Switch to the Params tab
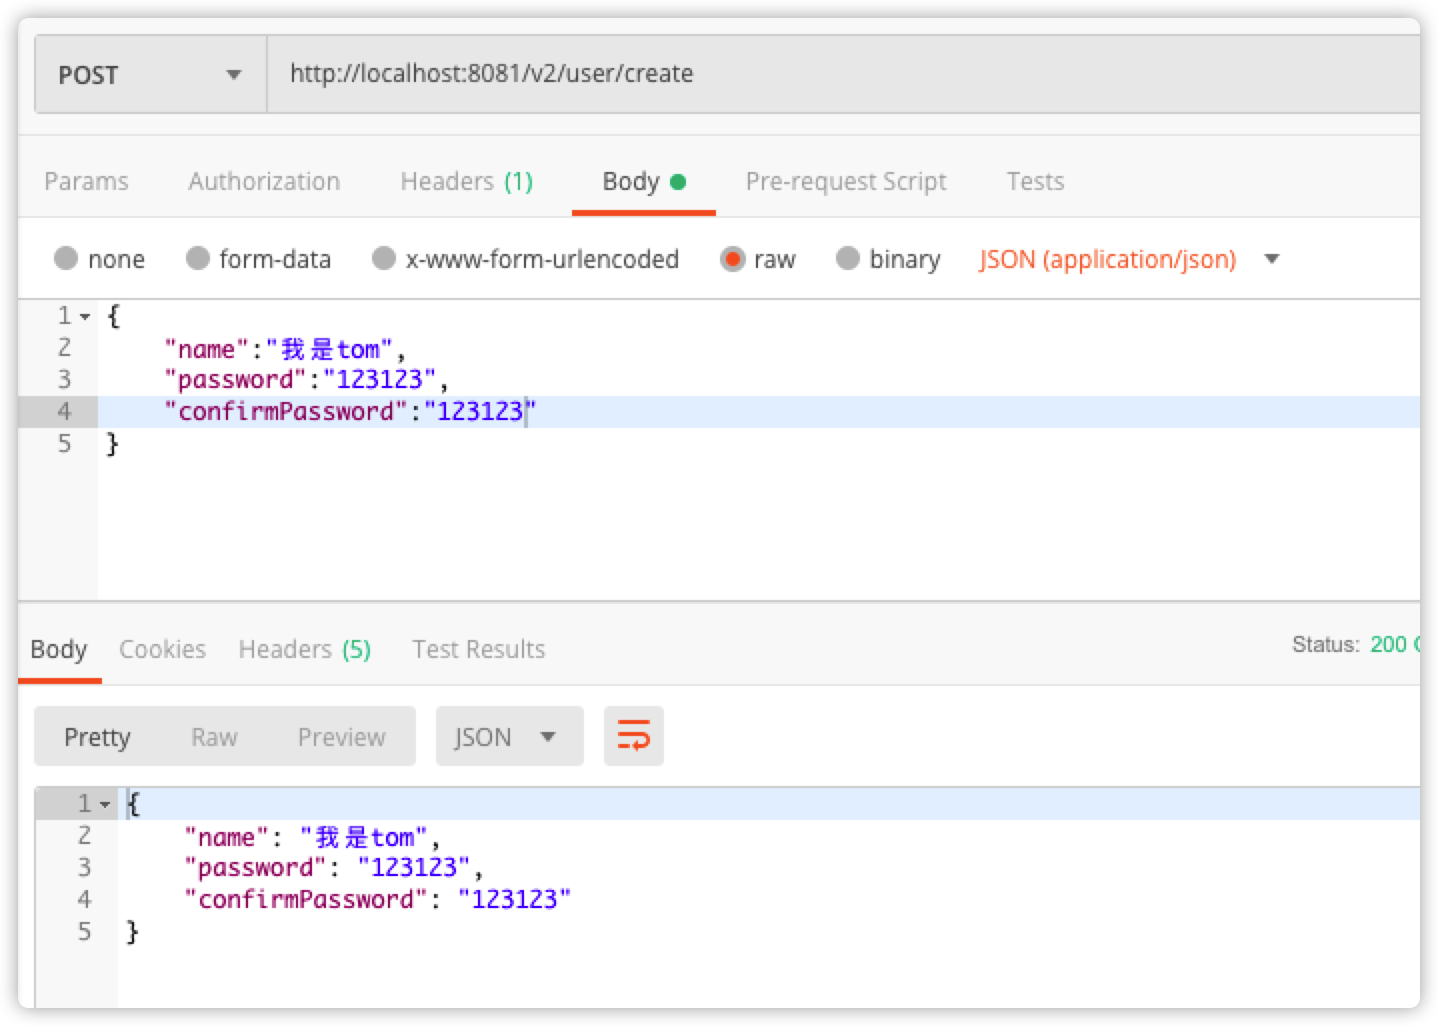 click(86, 181)
